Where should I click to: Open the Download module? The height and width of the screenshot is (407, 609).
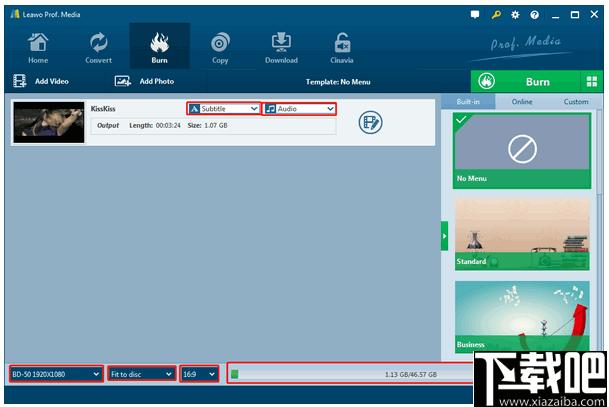(281, 48)
